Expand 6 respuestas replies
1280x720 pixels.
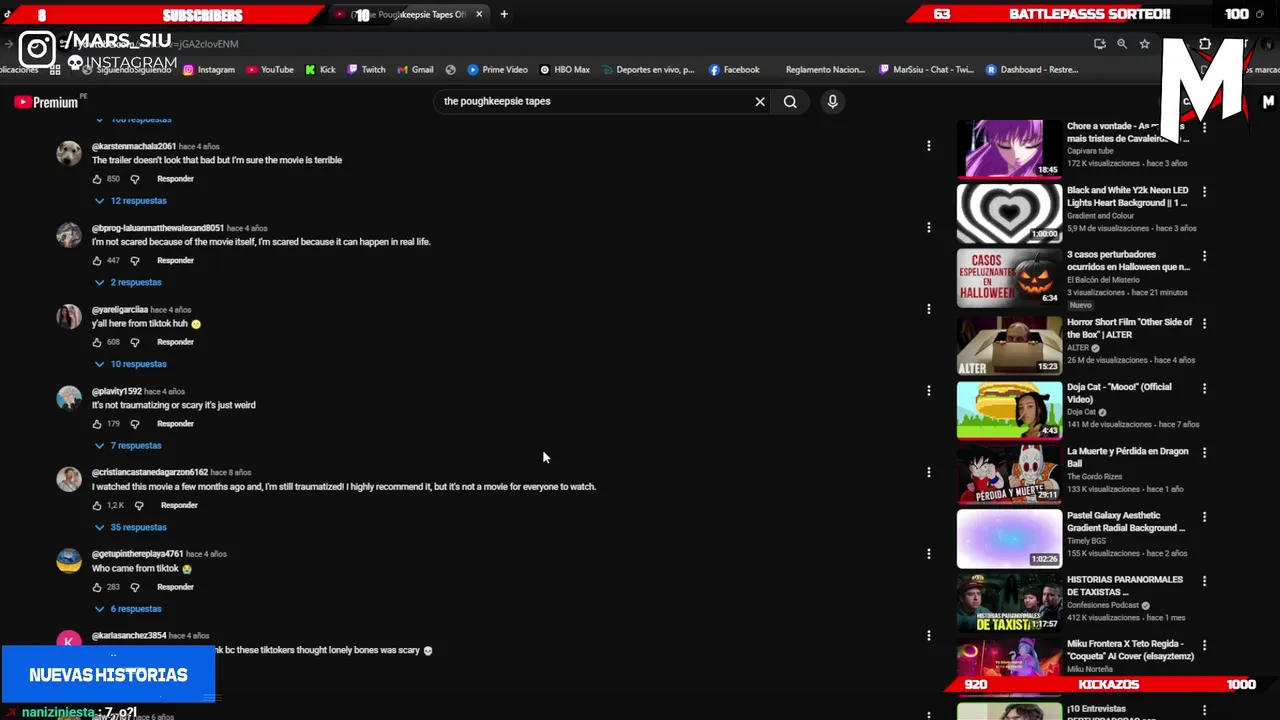[127, 609]
